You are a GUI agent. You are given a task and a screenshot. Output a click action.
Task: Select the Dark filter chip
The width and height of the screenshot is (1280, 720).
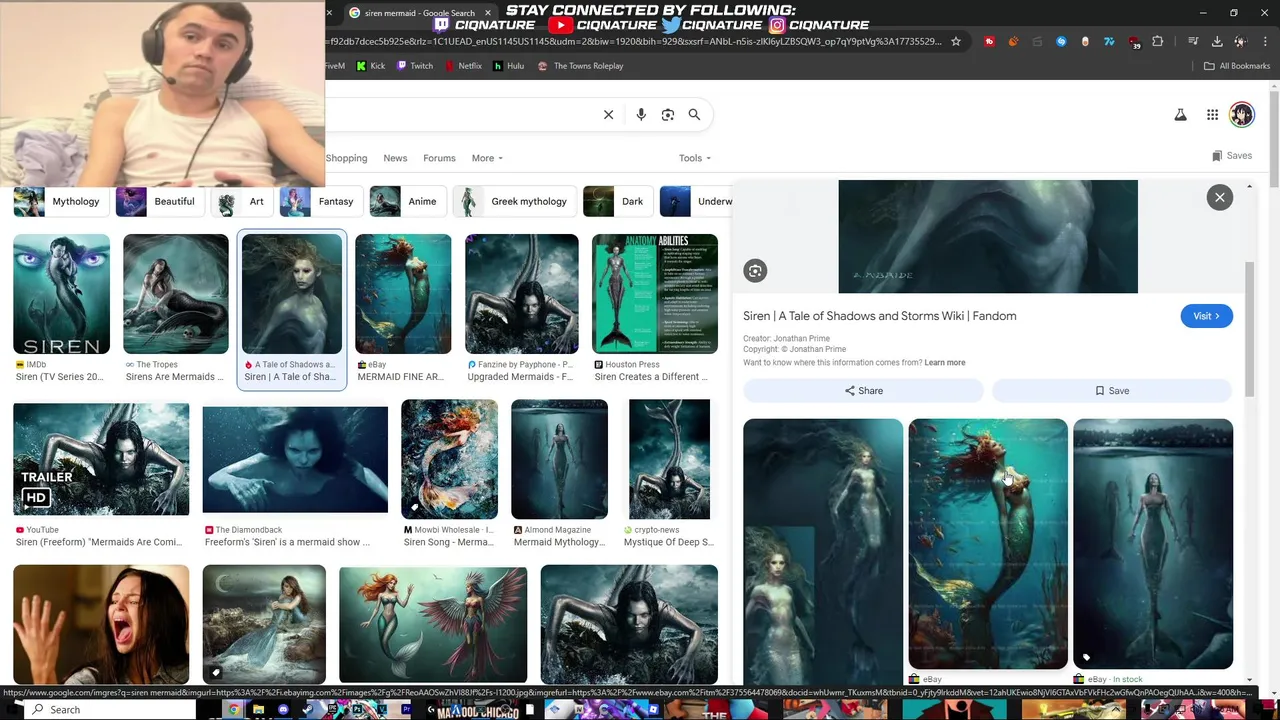pyautogui.click(x=617, y=201)
